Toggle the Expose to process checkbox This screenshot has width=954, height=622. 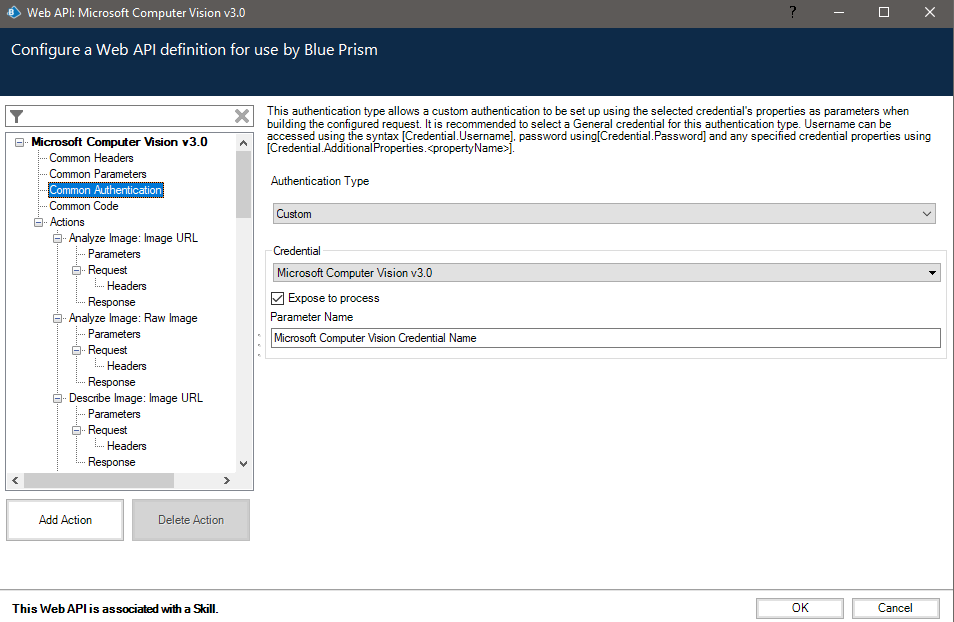coord(278,298)
